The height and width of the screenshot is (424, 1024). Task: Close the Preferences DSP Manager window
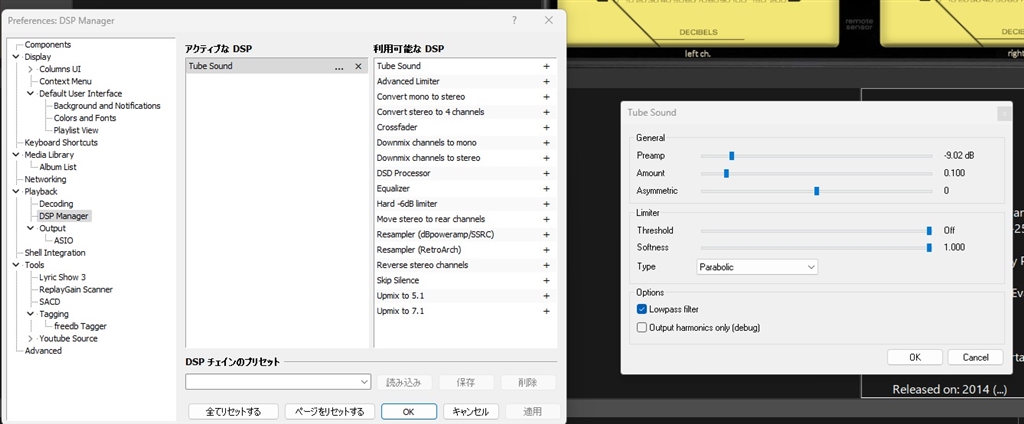(549, 20)
